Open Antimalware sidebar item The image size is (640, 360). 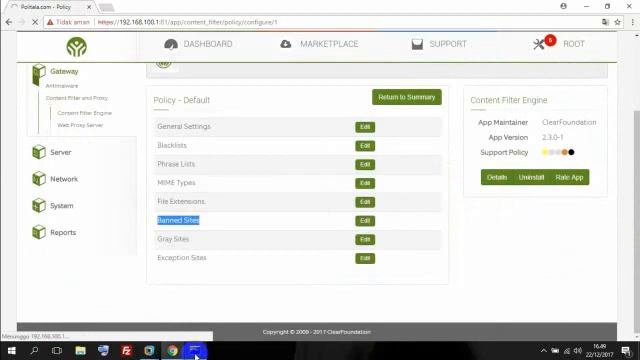(x=62, y=86)
